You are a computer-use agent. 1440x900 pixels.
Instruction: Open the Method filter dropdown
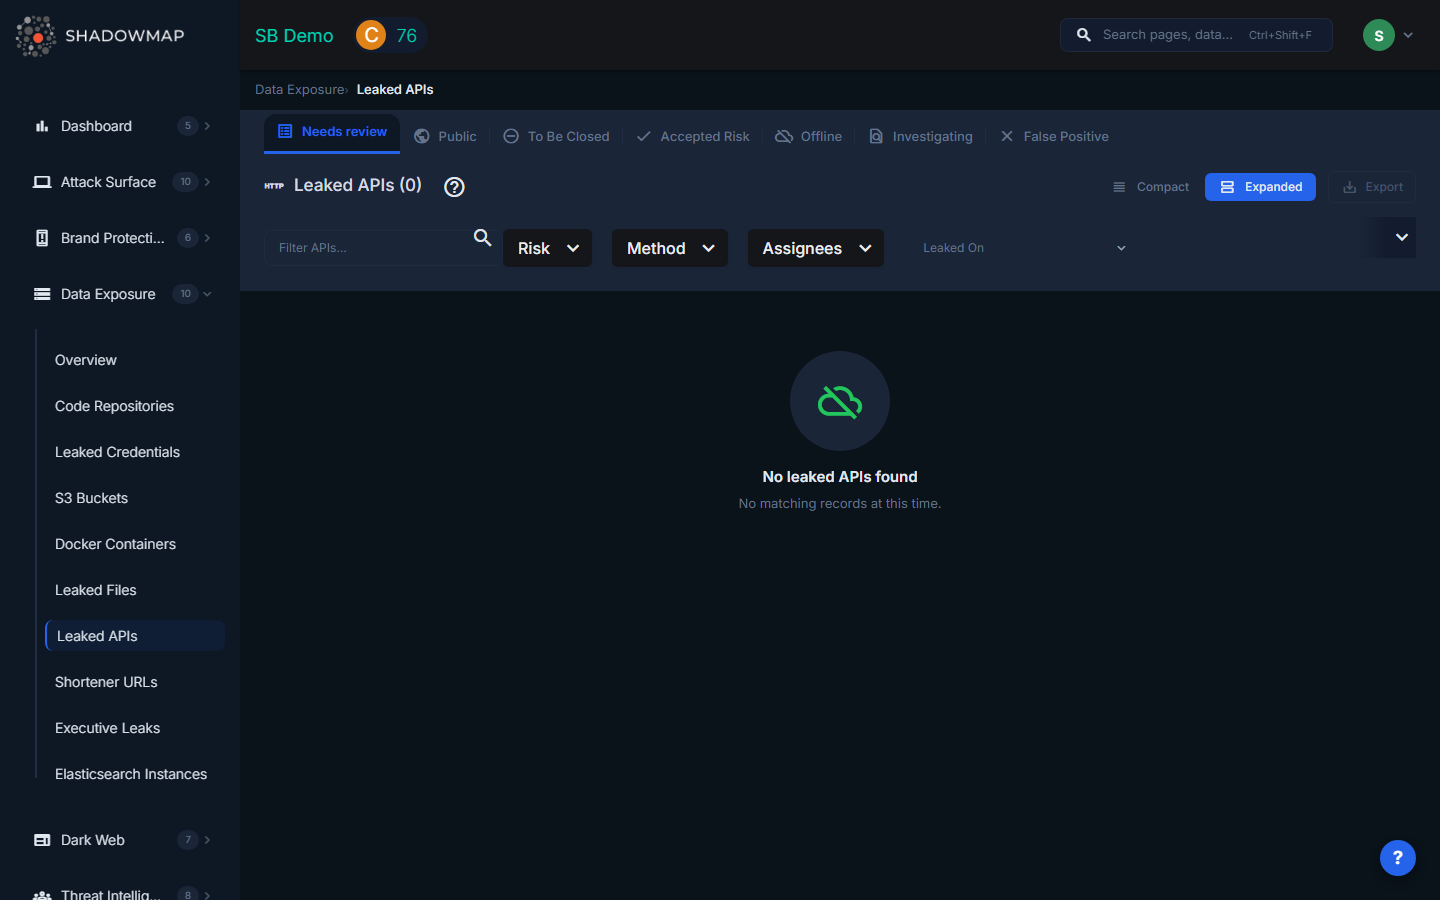669,248
